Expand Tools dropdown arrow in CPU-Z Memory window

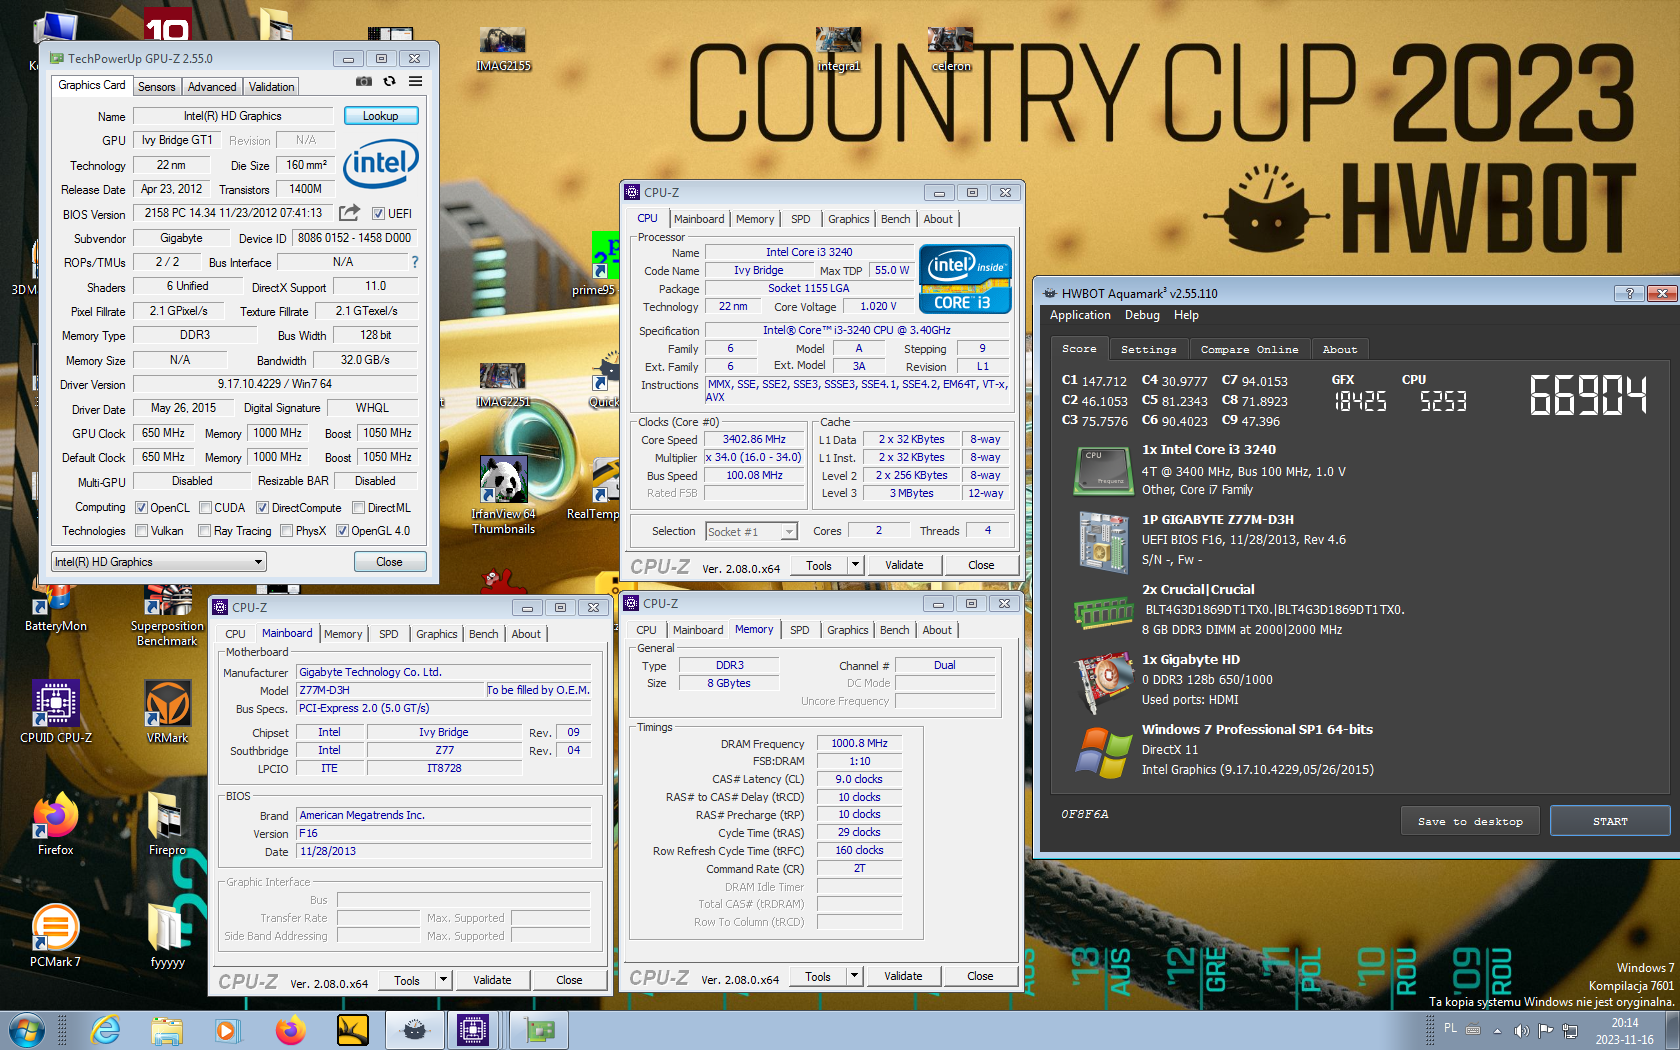(x=854, y=976)
